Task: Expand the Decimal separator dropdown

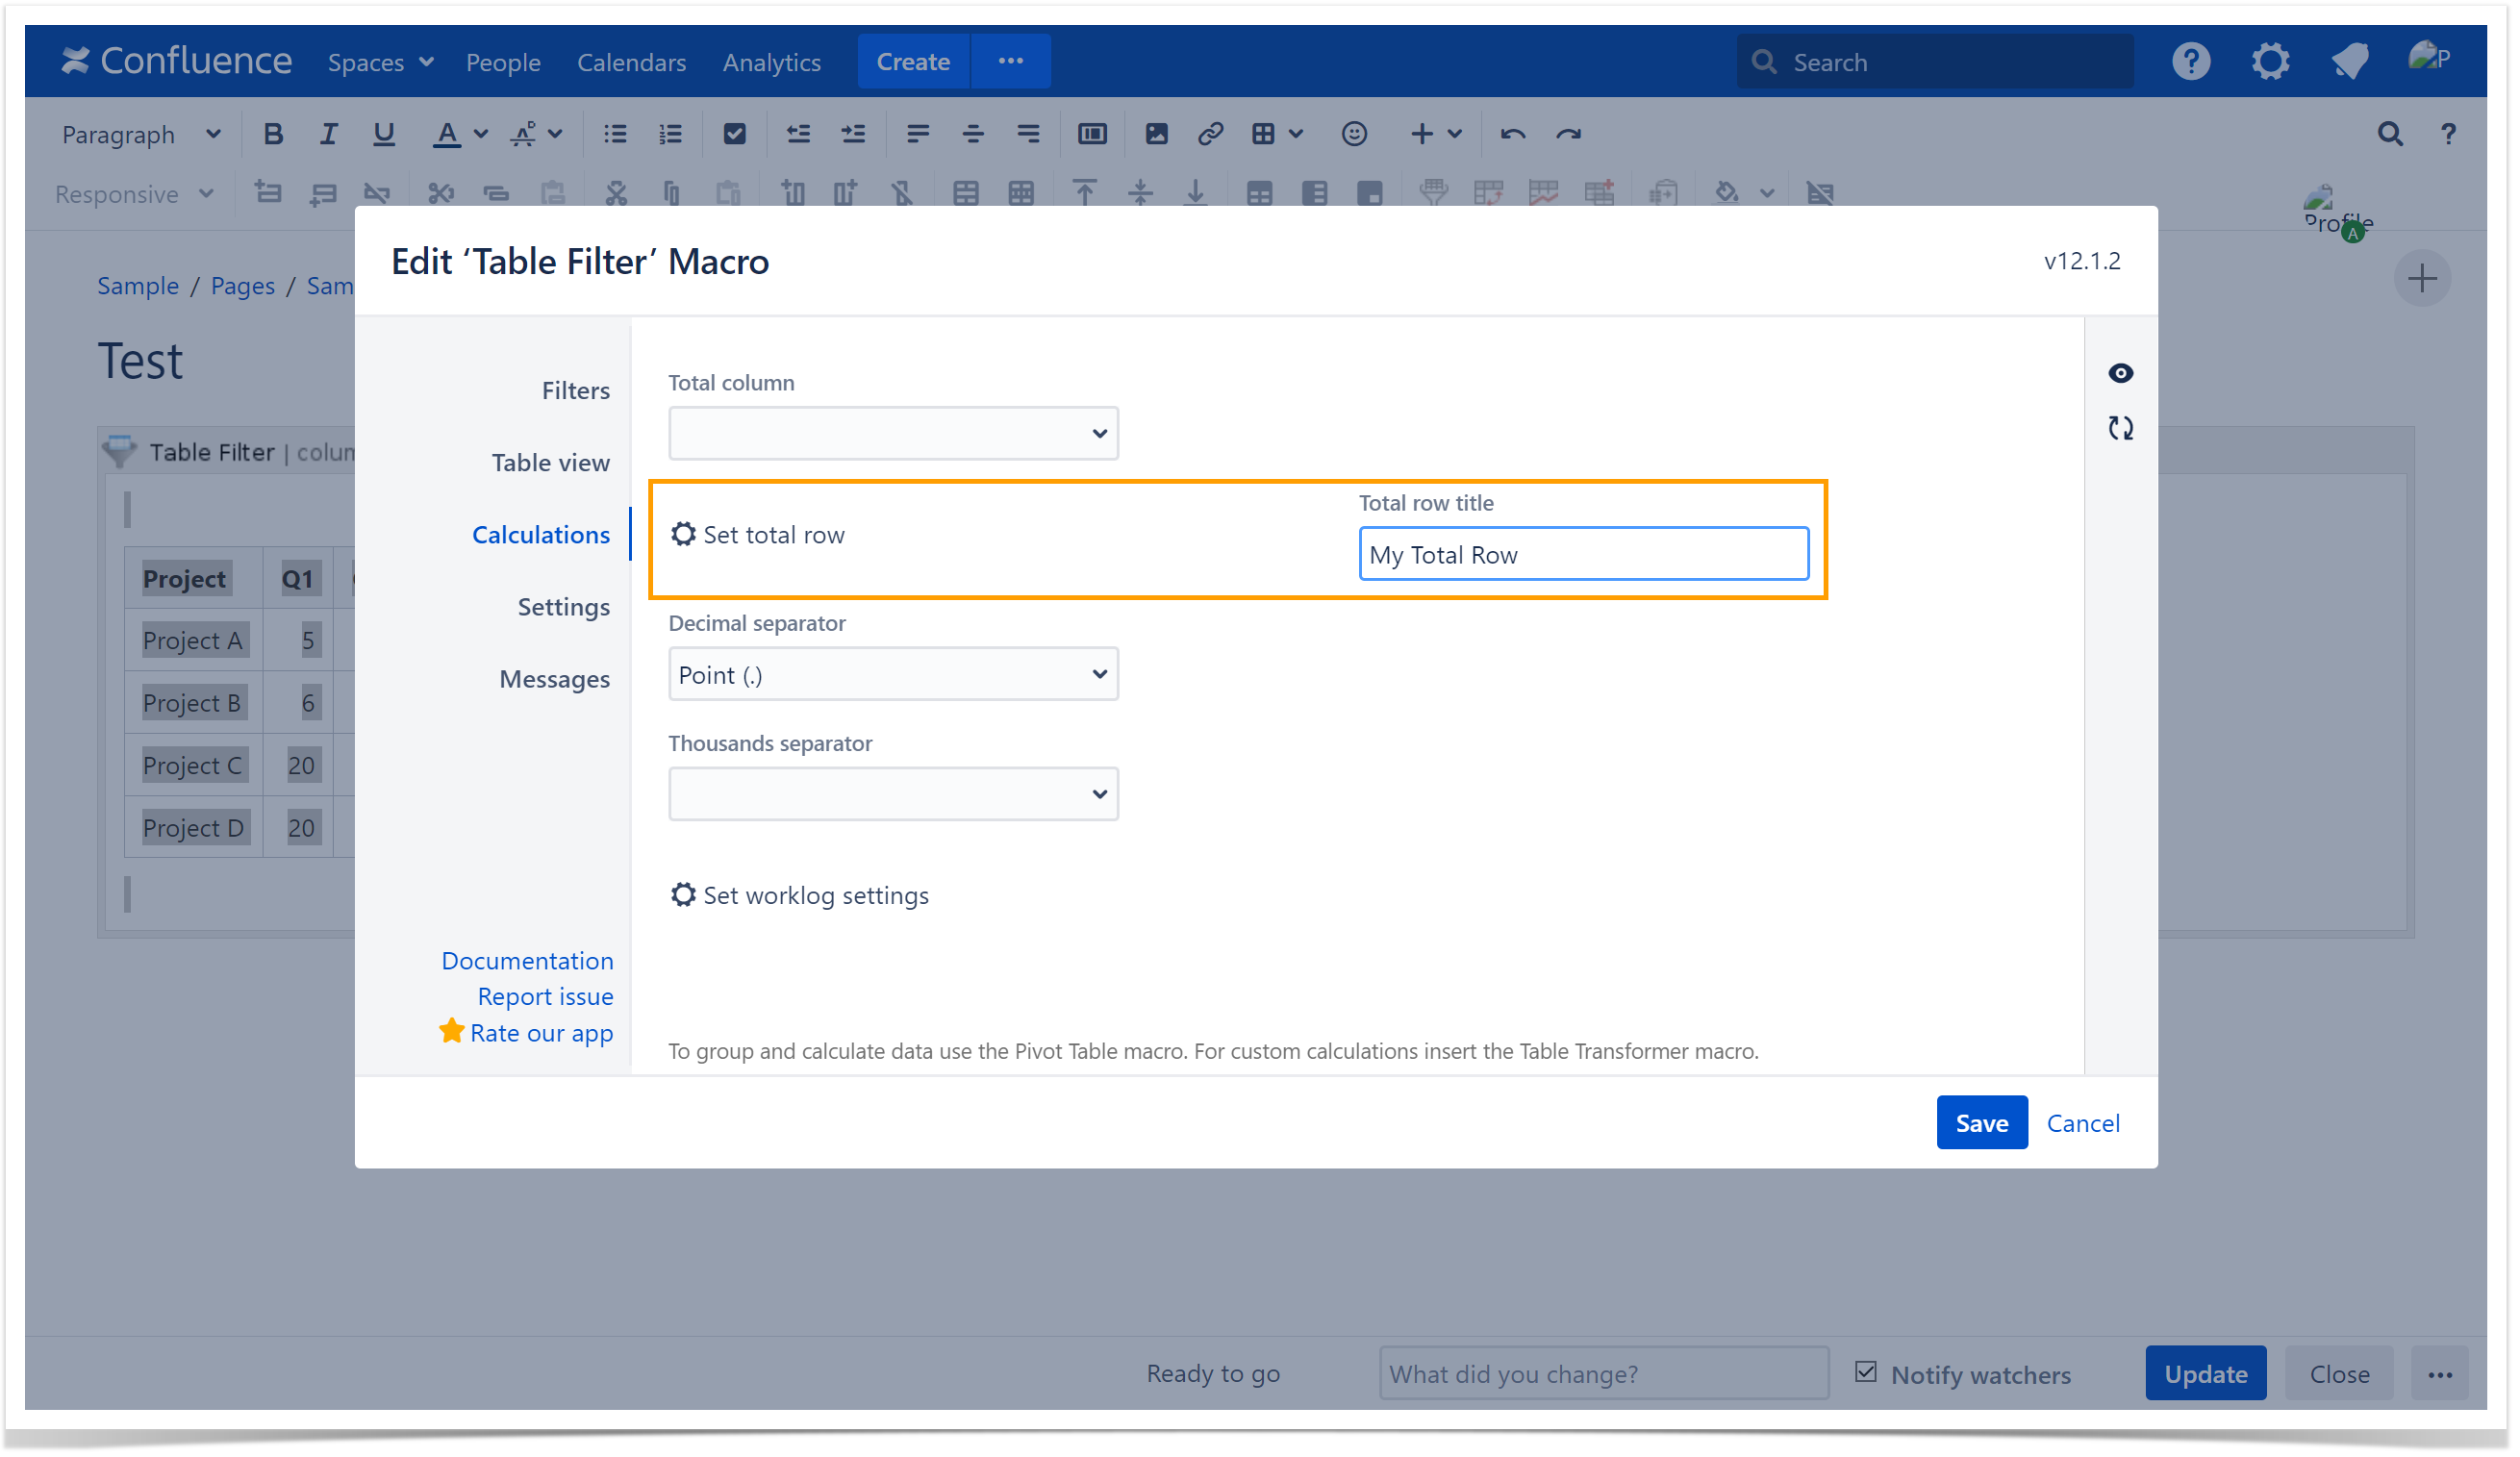Action: tap(892, 674)
